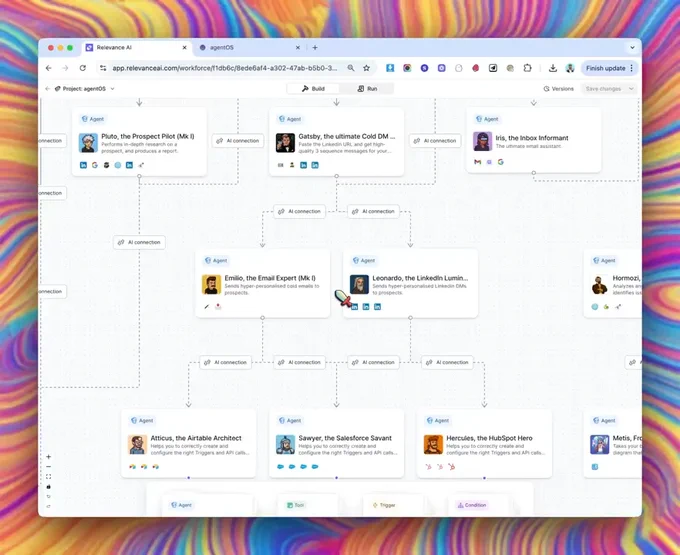Open the Extensions puzzle icon

527,68
